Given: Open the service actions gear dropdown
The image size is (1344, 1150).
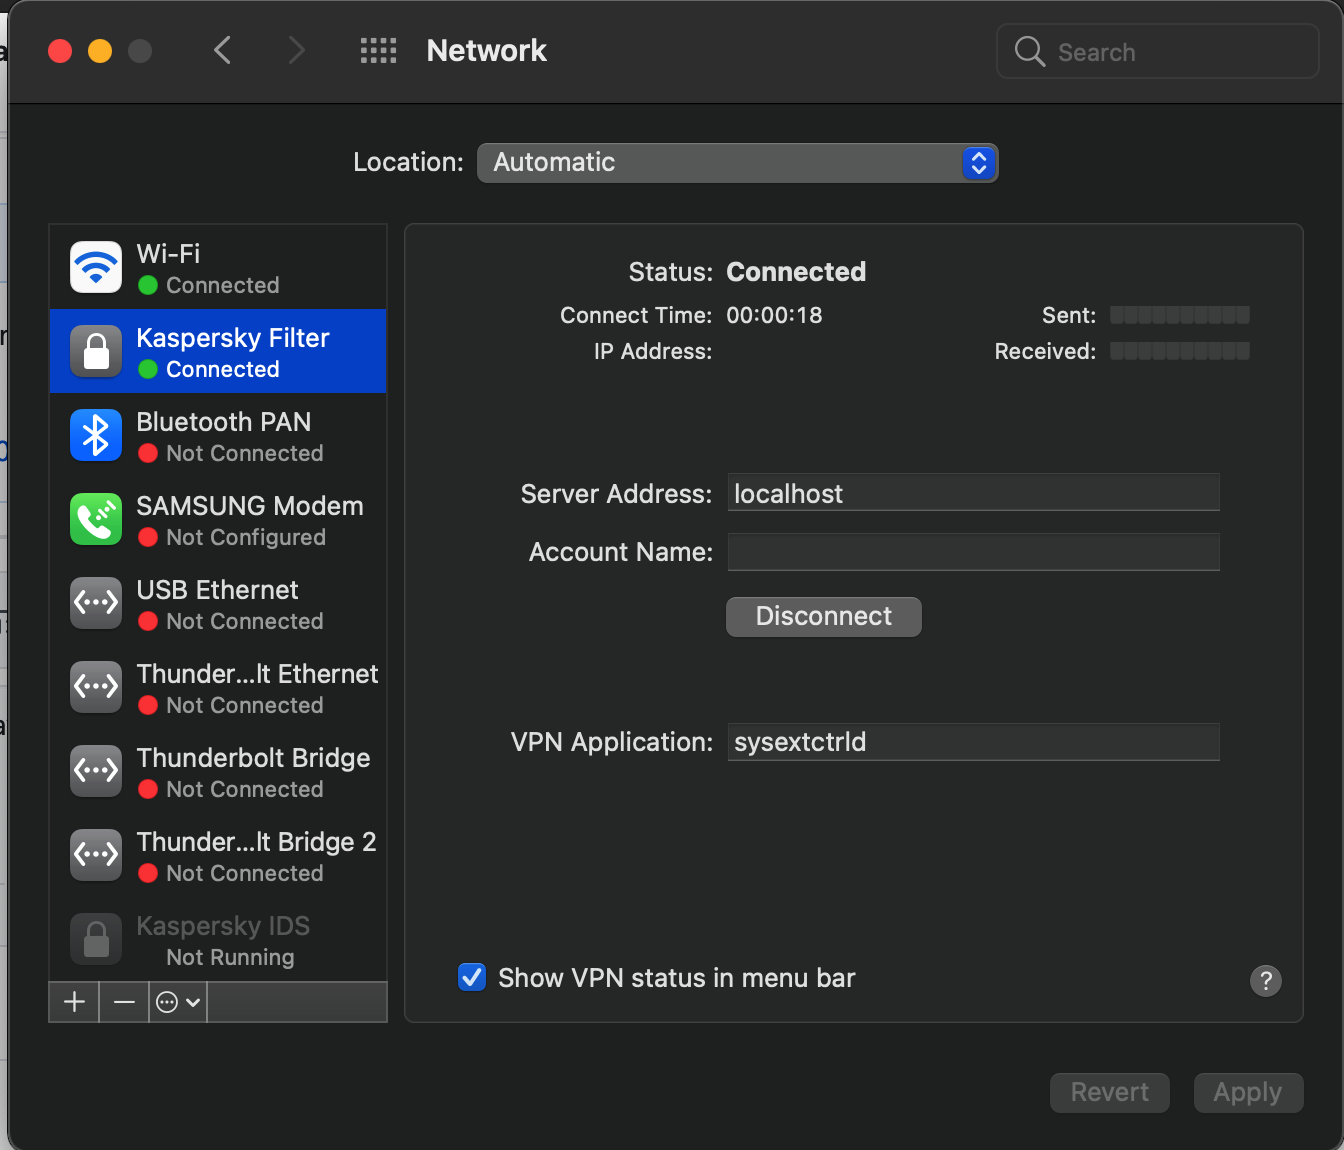Looking at the screenshot, I should click(177, 1001).
